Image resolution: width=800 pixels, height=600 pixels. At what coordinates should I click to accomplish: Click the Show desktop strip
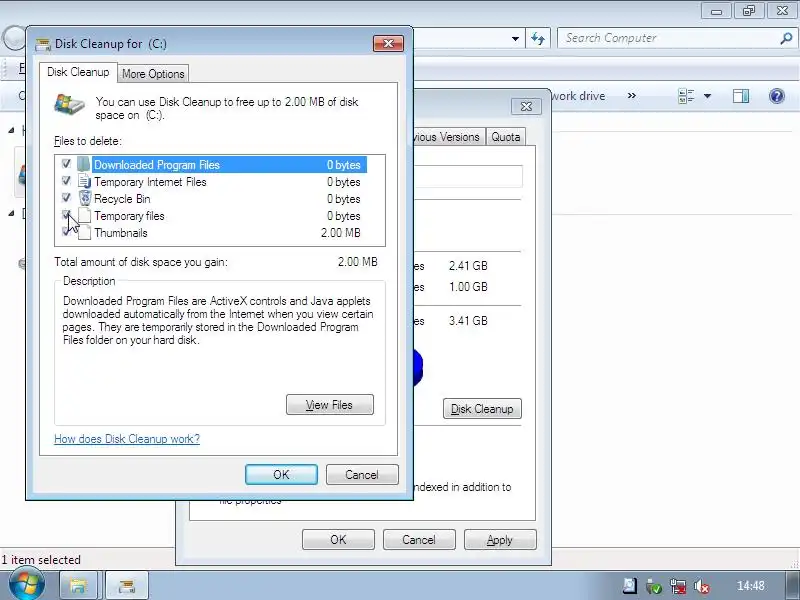pos(793,585)
